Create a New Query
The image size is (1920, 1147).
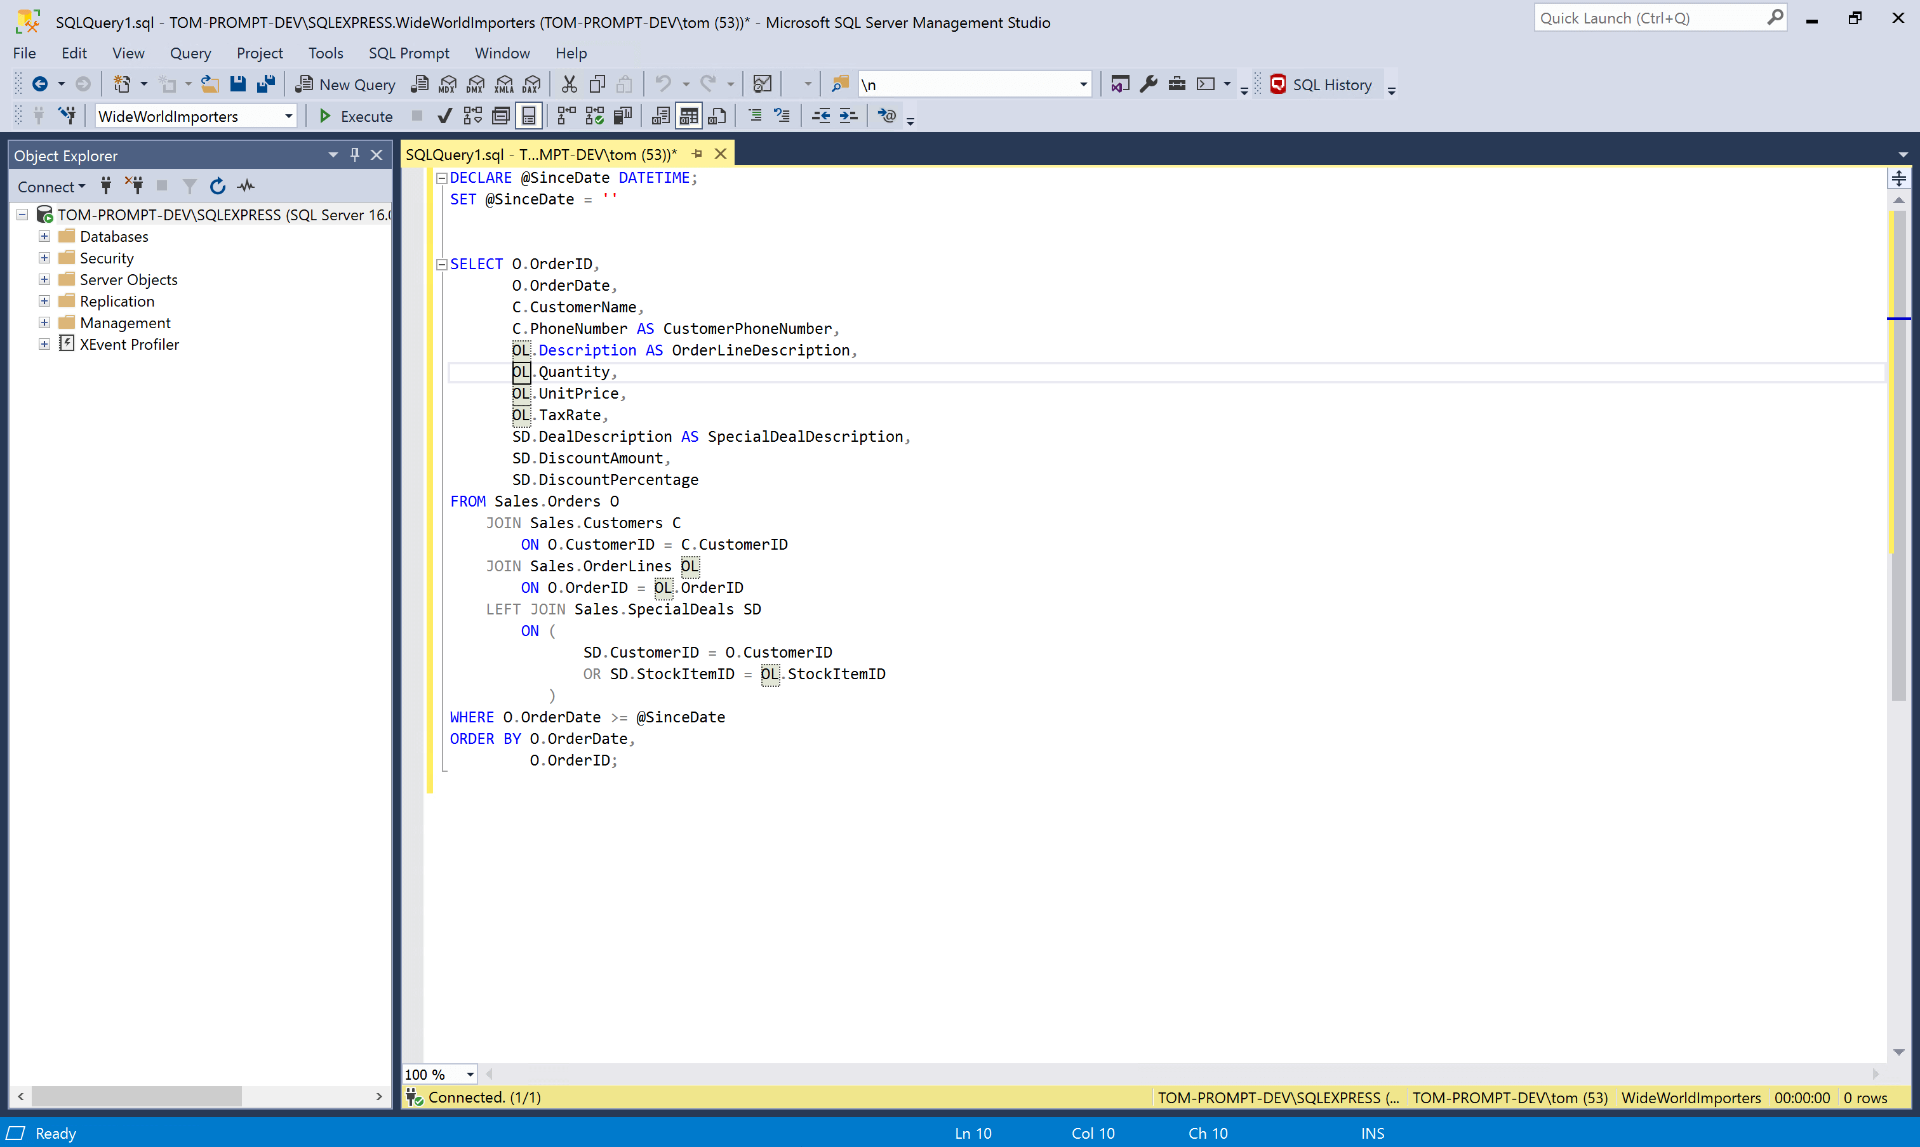tap(345, 84)
